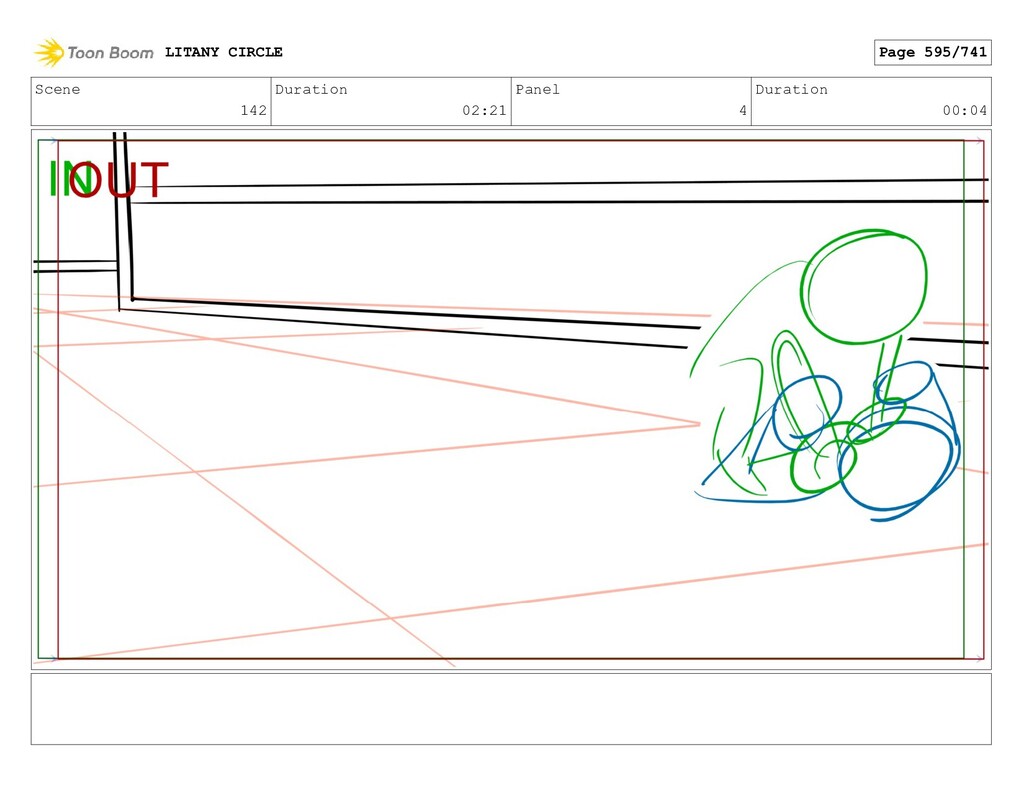
Task: Click the Panel header label
Action: tap(537, 89)
